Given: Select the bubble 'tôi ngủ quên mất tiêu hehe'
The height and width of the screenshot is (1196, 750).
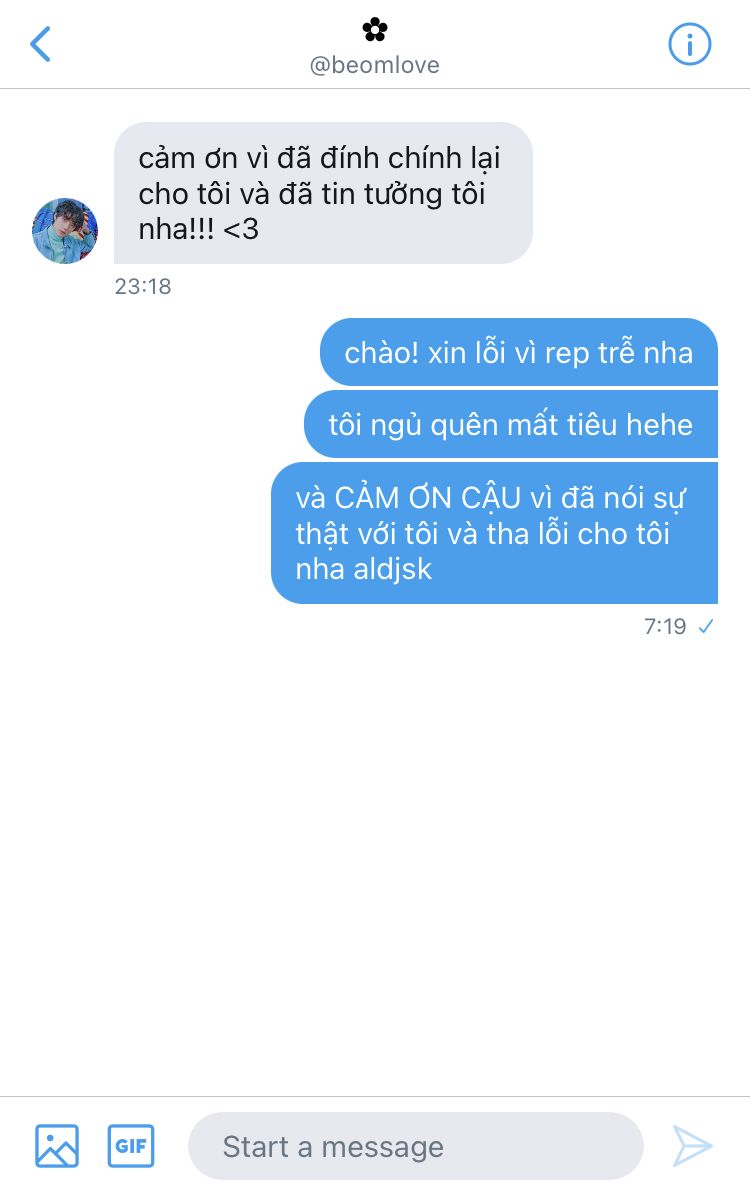Looking at the screenshot, I should (x=510, y=424).
